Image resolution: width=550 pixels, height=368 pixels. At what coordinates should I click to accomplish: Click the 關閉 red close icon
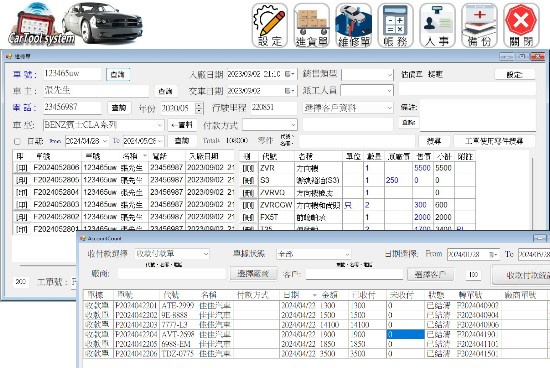click(521, 26)
